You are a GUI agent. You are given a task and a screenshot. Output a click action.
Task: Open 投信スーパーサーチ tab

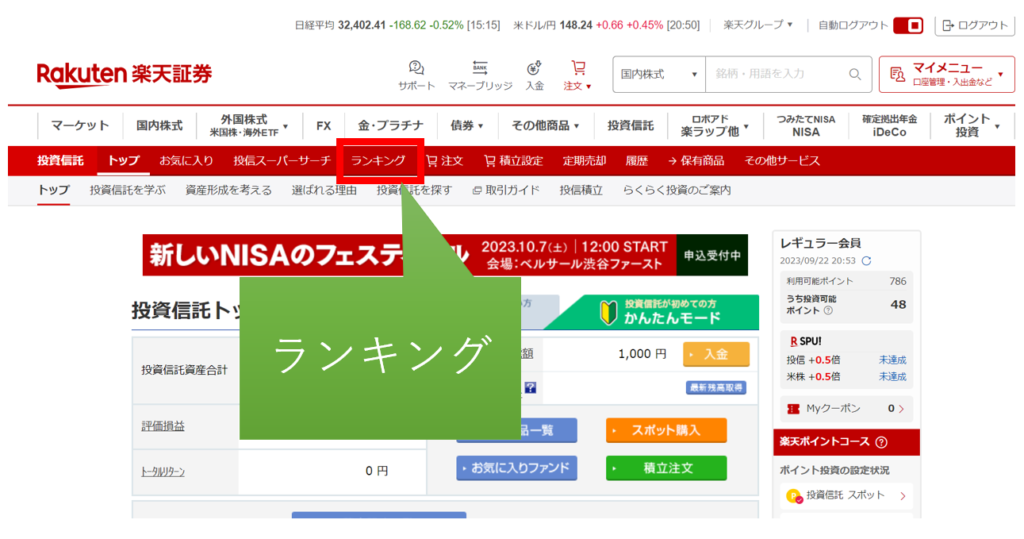point(282,161)
